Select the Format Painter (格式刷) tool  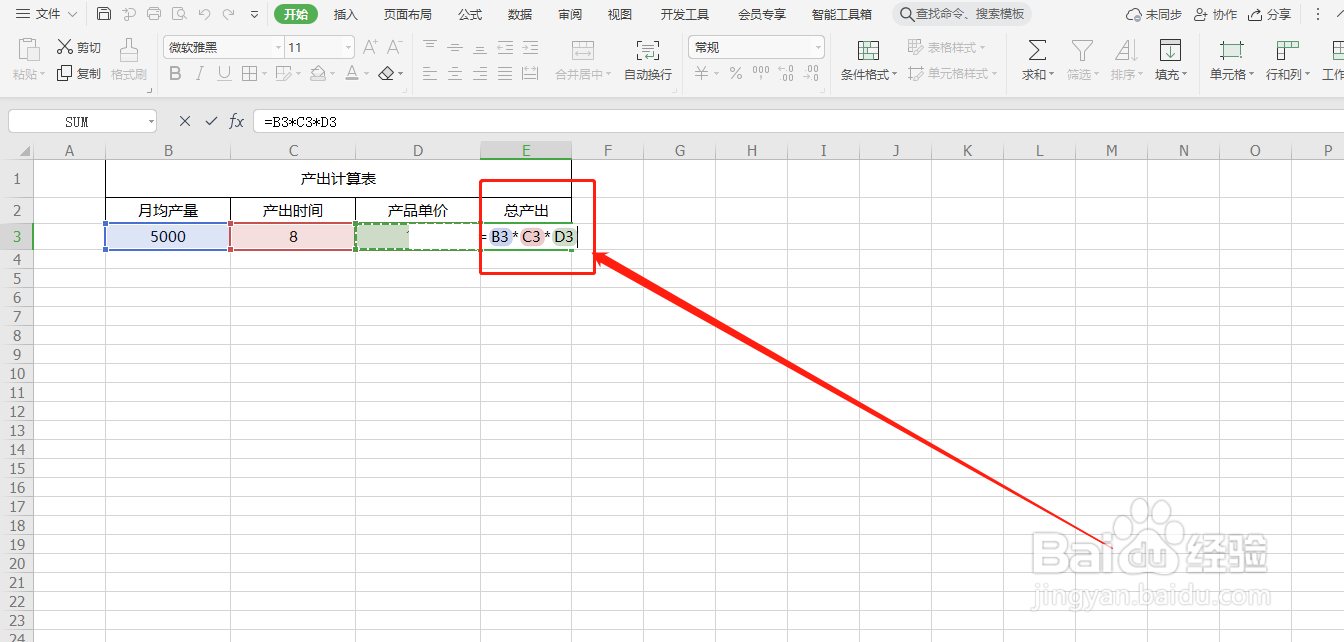129,59
